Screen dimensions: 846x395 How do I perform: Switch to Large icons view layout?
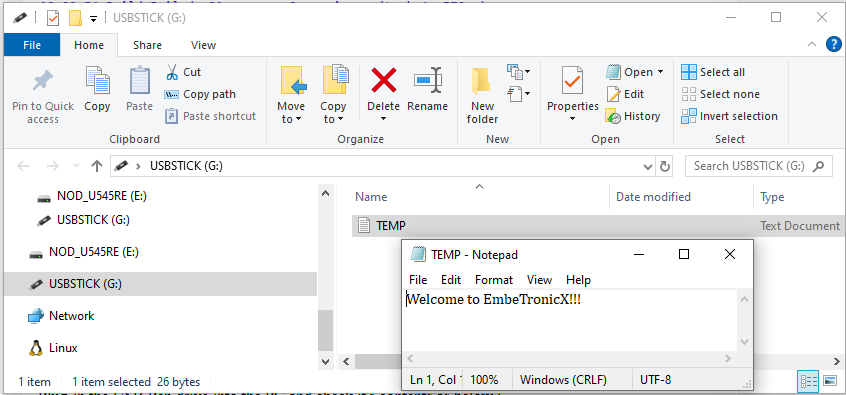point(830,381)
